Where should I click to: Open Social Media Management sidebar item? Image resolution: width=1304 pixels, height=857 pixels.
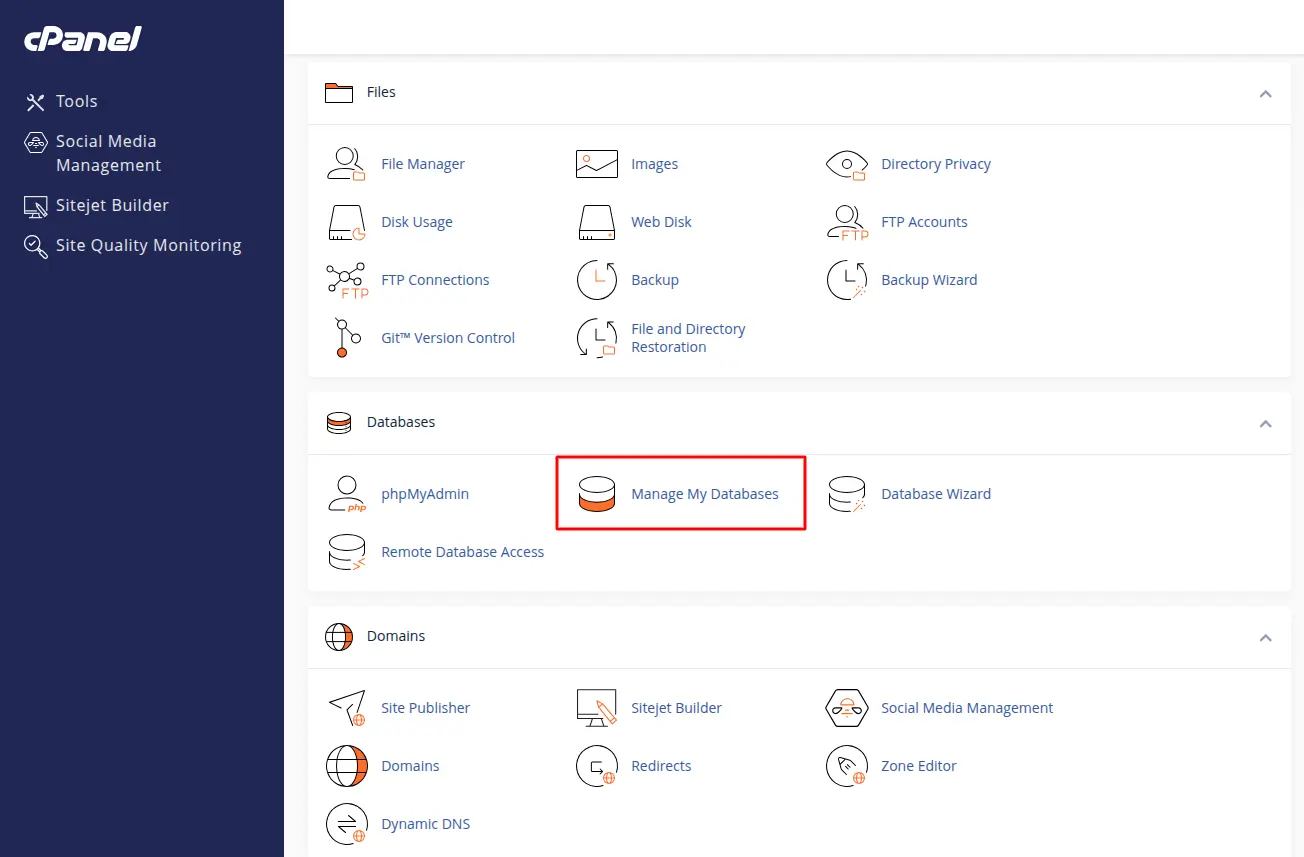tap(107, 153)
